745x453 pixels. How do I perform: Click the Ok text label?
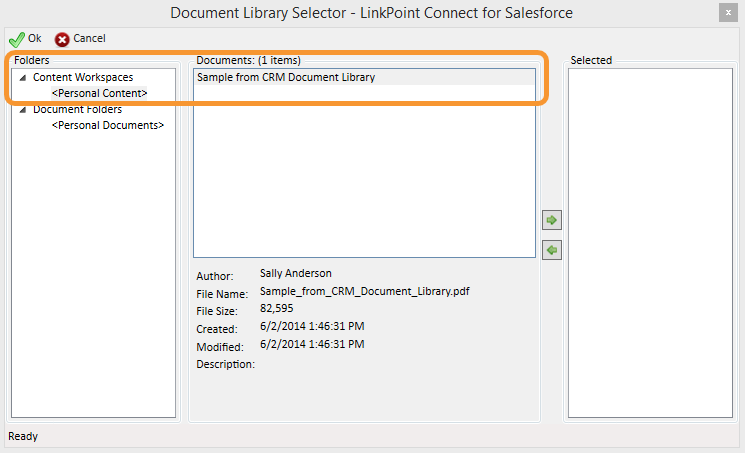(35, 38)
